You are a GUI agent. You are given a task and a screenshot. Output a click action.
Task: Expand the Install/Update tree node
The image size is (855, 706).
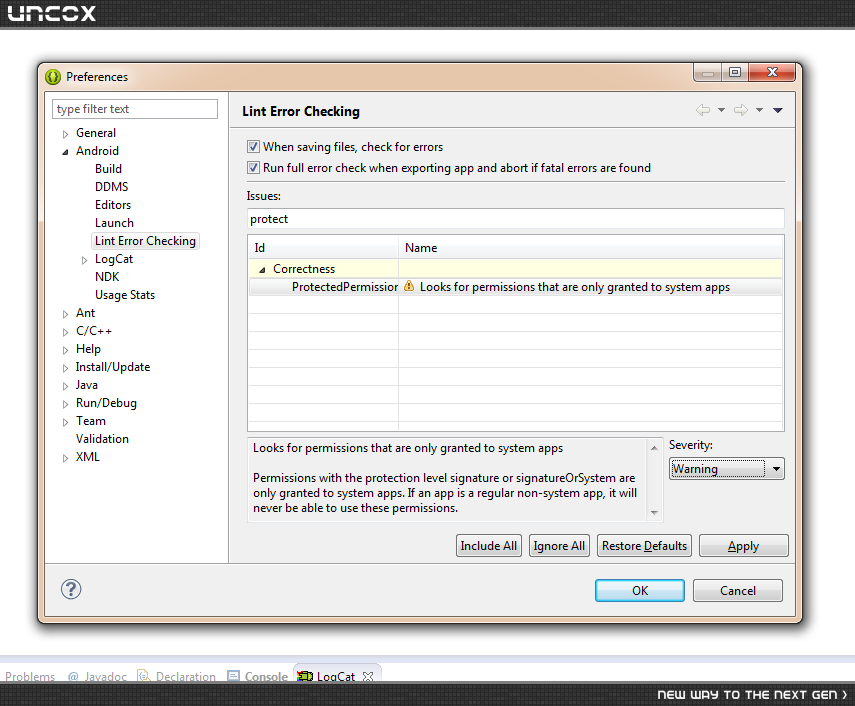65,368
